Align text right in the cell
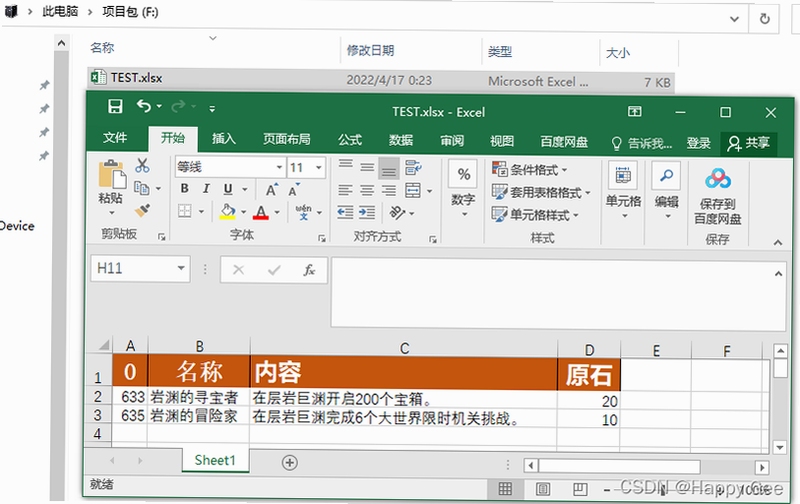Screen dimensions: 800x504 click(388, 191)
